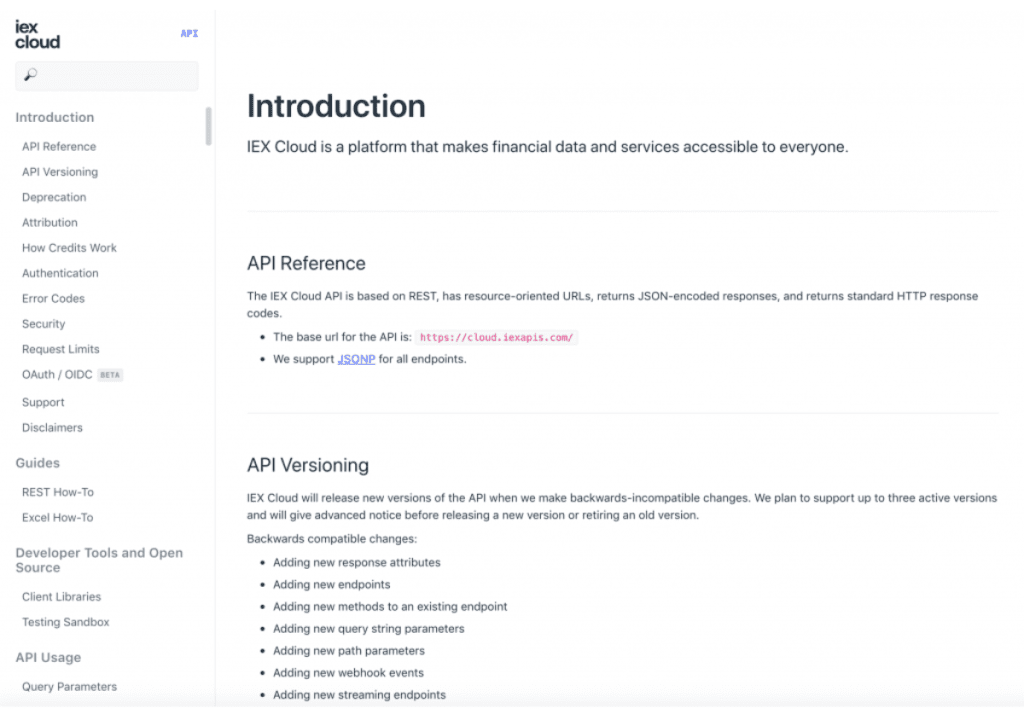Viewport: 1024px width, 720px height.
Task: Open Request Limits in sidebar
Action: (x=61, y=349)
